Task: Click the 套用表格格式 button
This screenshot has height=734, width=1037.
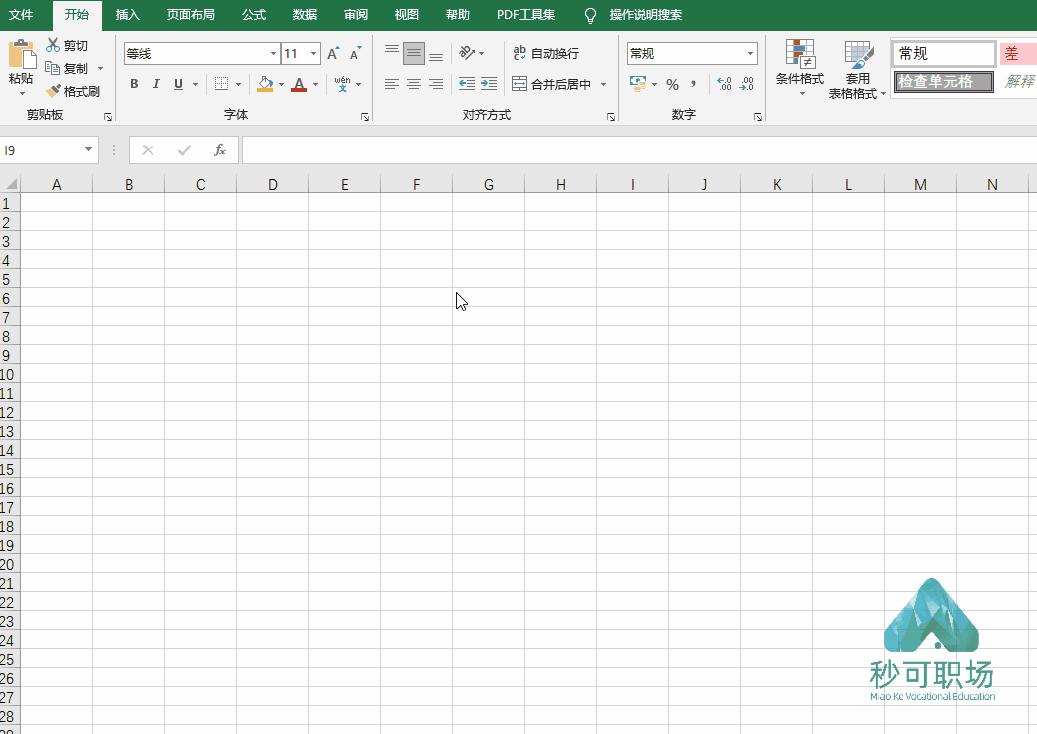Action: click(x=858, y=67)
